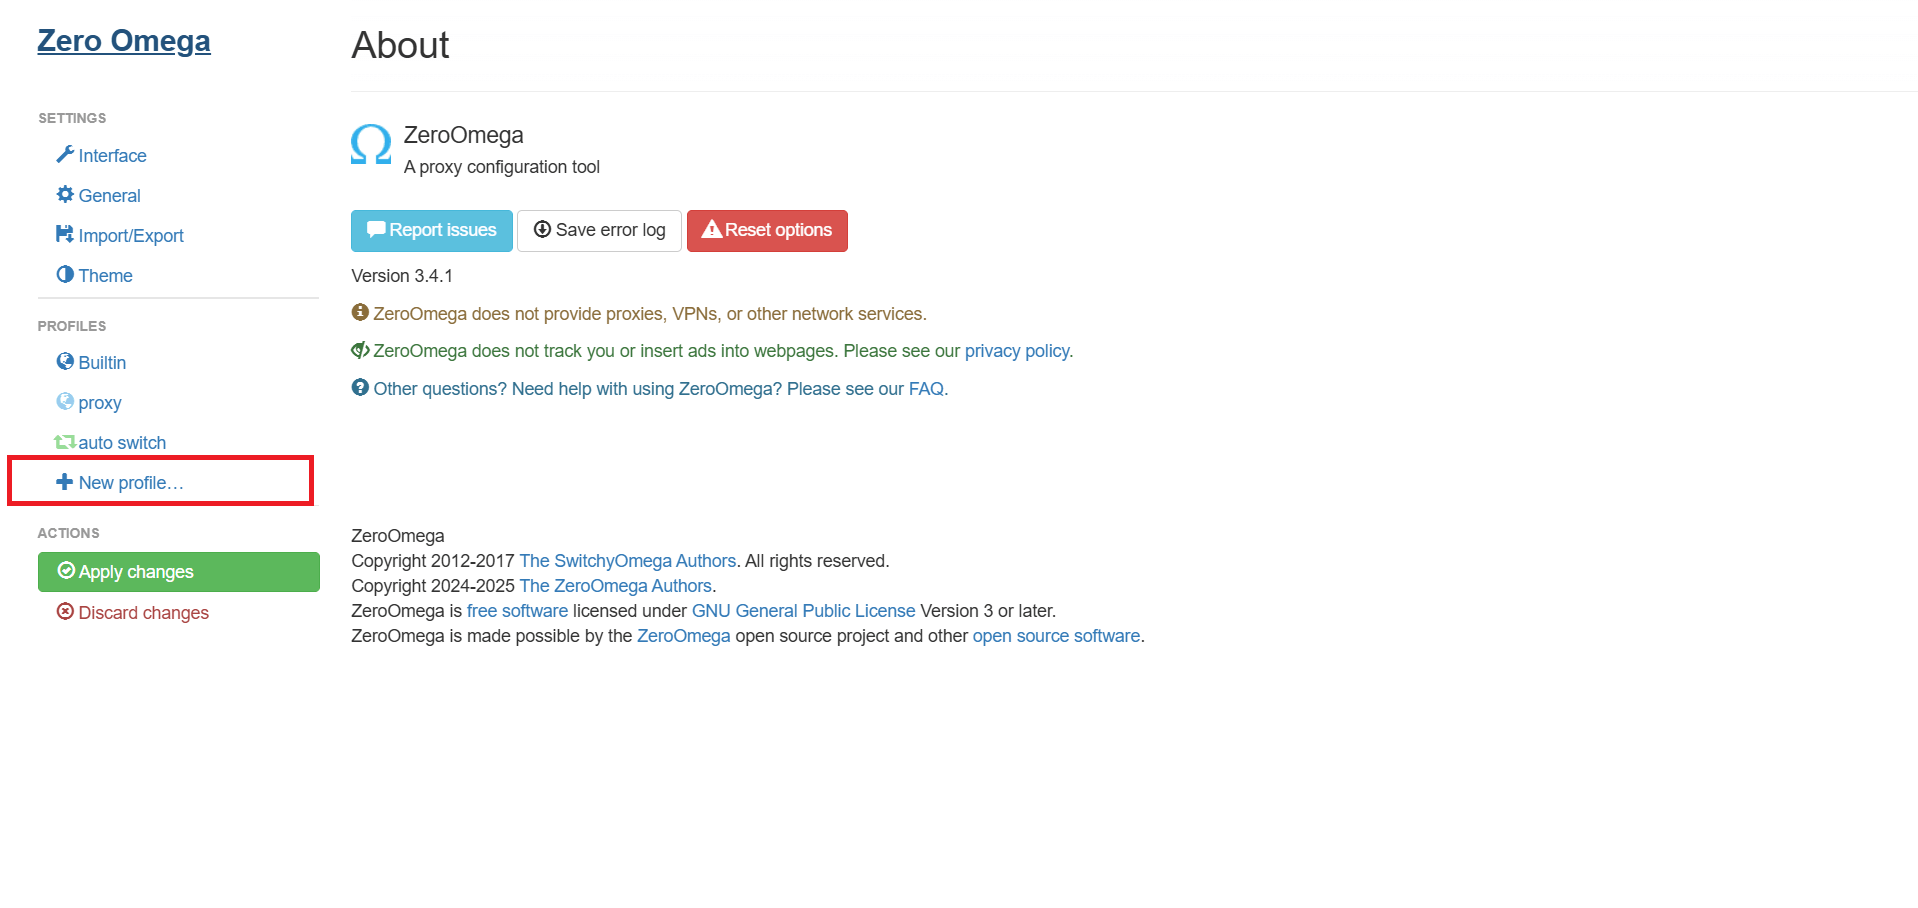Open the Interface settings page

pos(112,155)
